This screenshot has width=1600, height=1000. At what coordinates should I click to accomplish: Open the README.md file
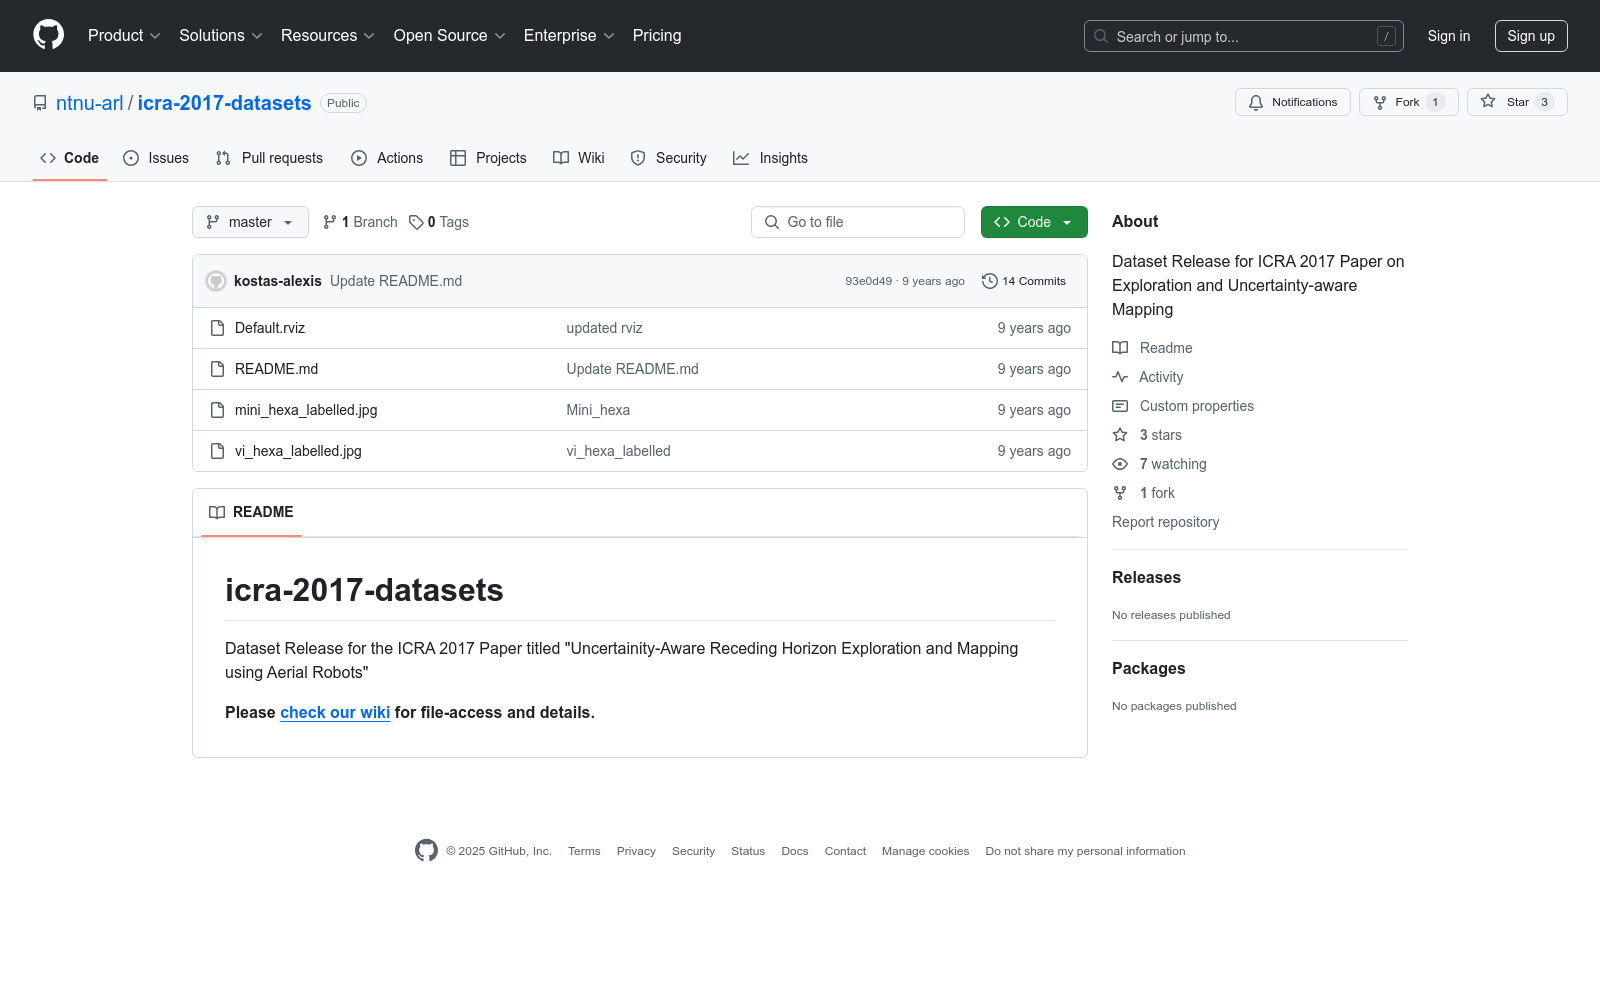pos(276,369)
